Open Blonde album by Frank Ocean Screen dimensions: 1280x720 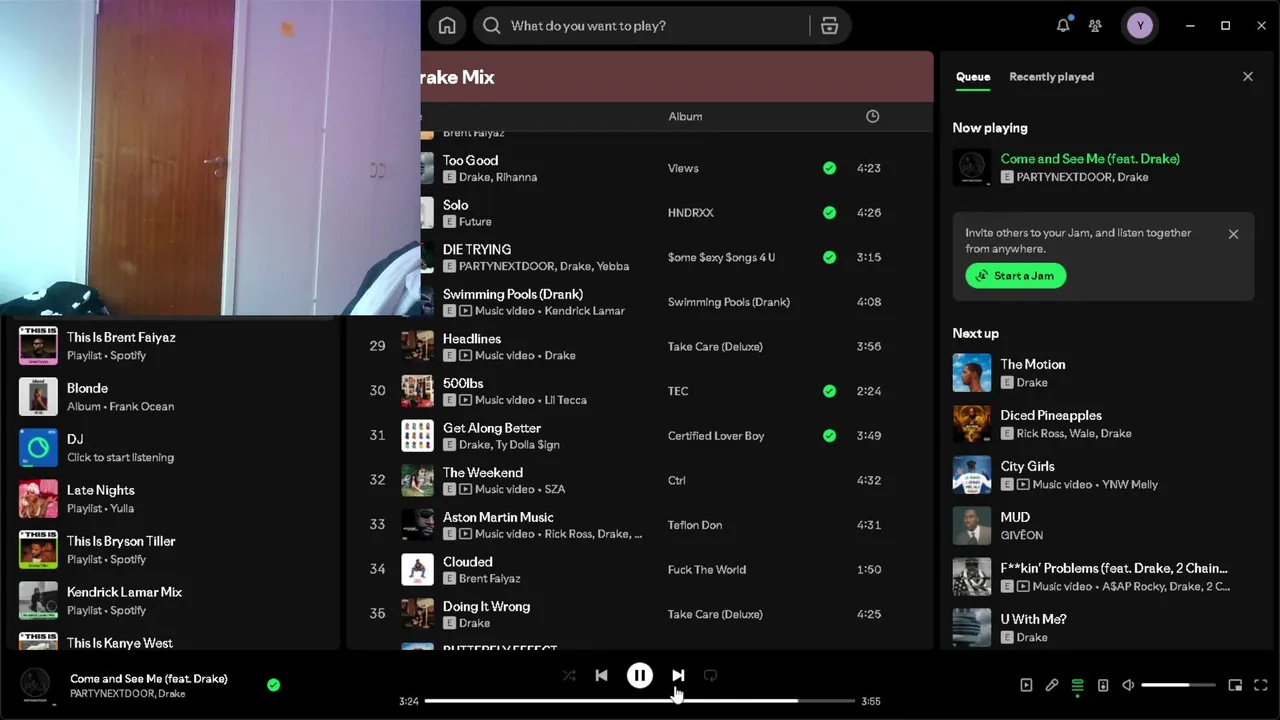[x=172, y=397]
